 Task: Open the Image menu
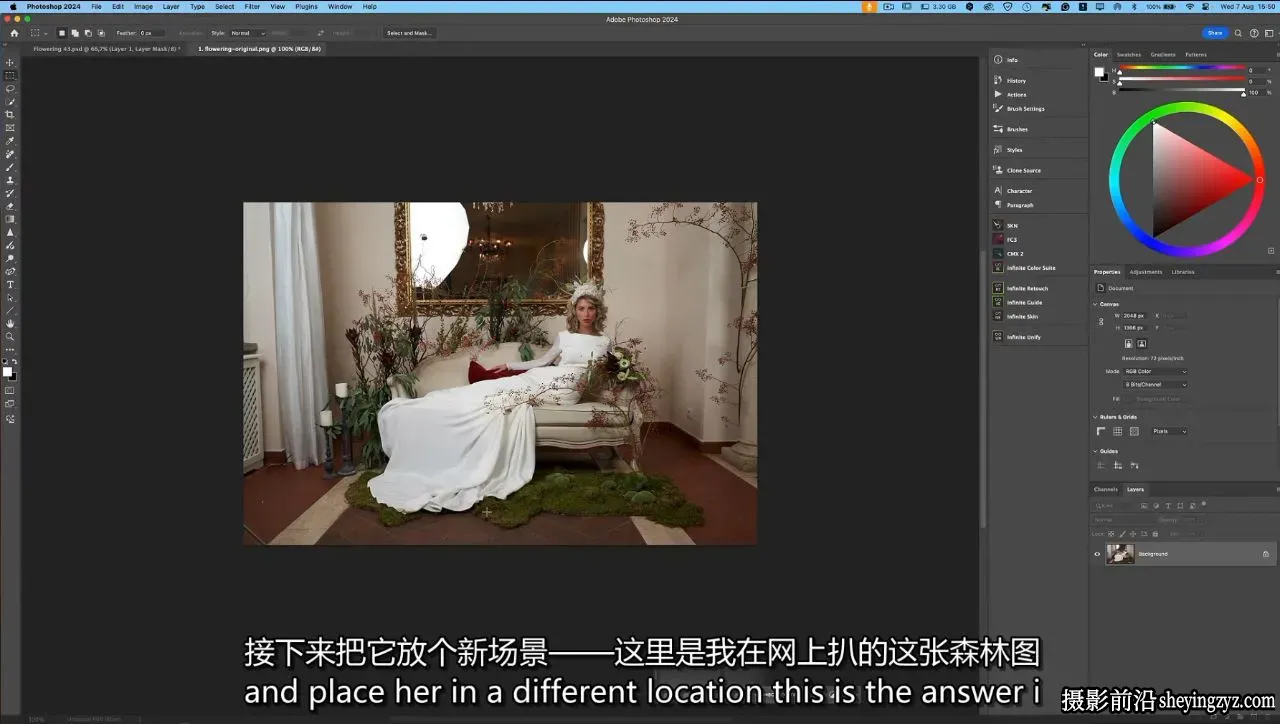pyautogui.click(x=144, y=6)
